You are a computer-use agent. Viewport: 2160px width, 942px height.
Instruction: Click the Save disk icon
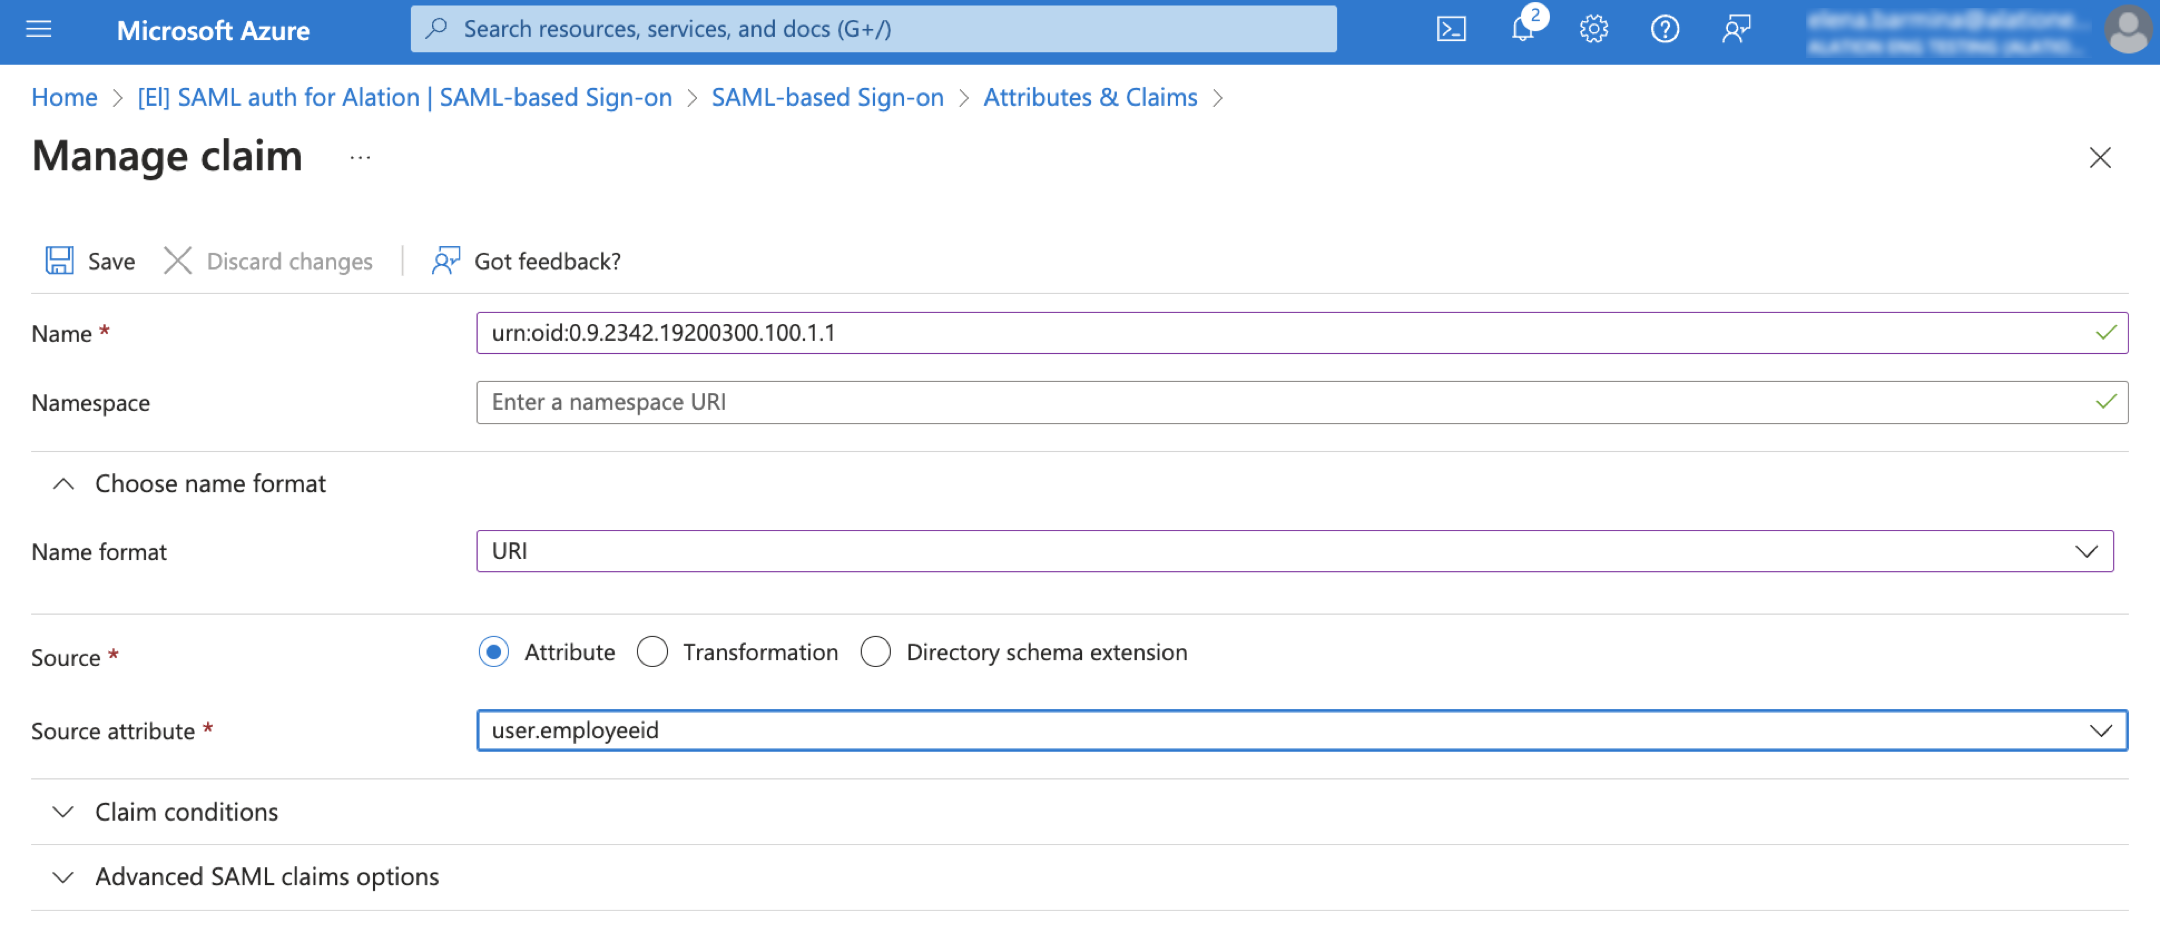(59, 261)
